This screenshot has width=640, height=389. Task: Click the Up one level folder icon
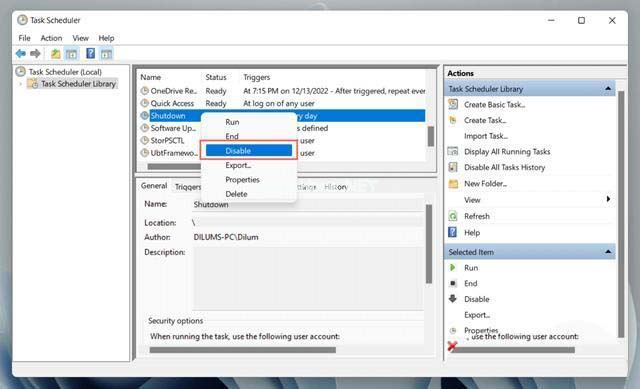coord(55,53)
